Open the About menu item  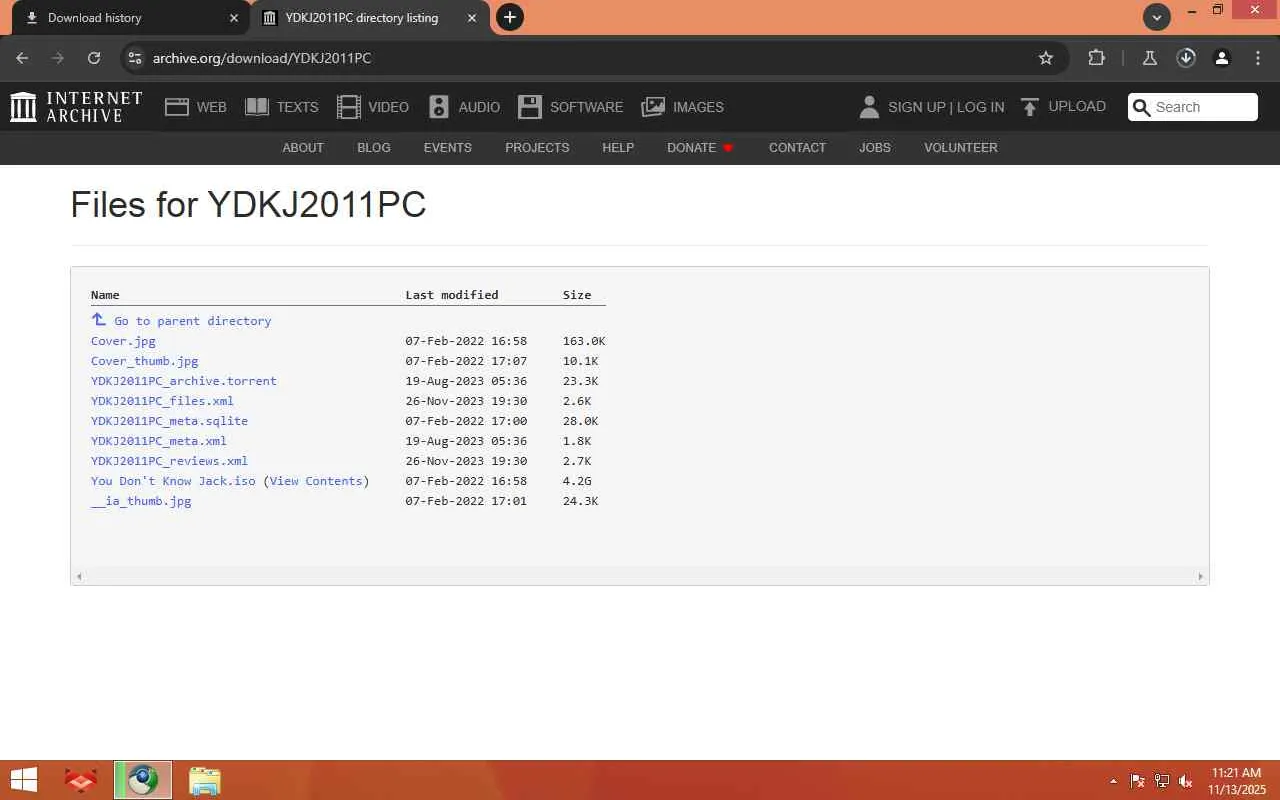coord(303,148)
